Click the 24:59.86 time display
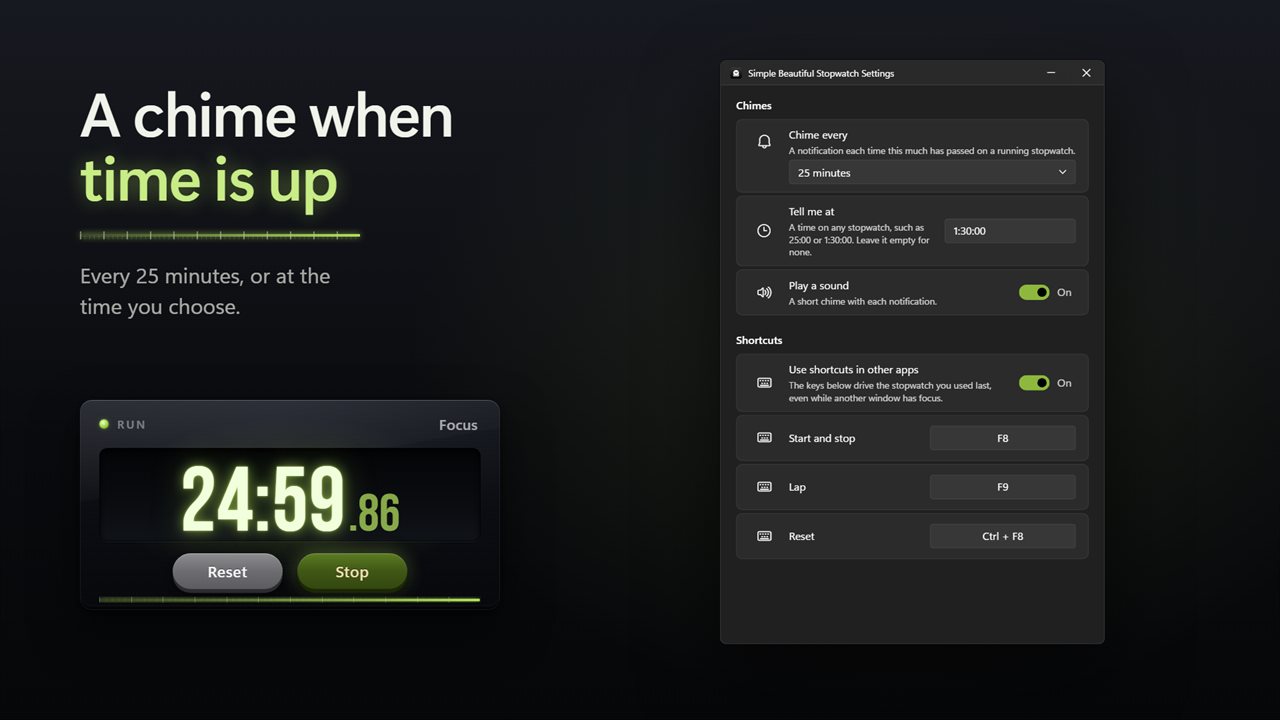 (290, 497)
